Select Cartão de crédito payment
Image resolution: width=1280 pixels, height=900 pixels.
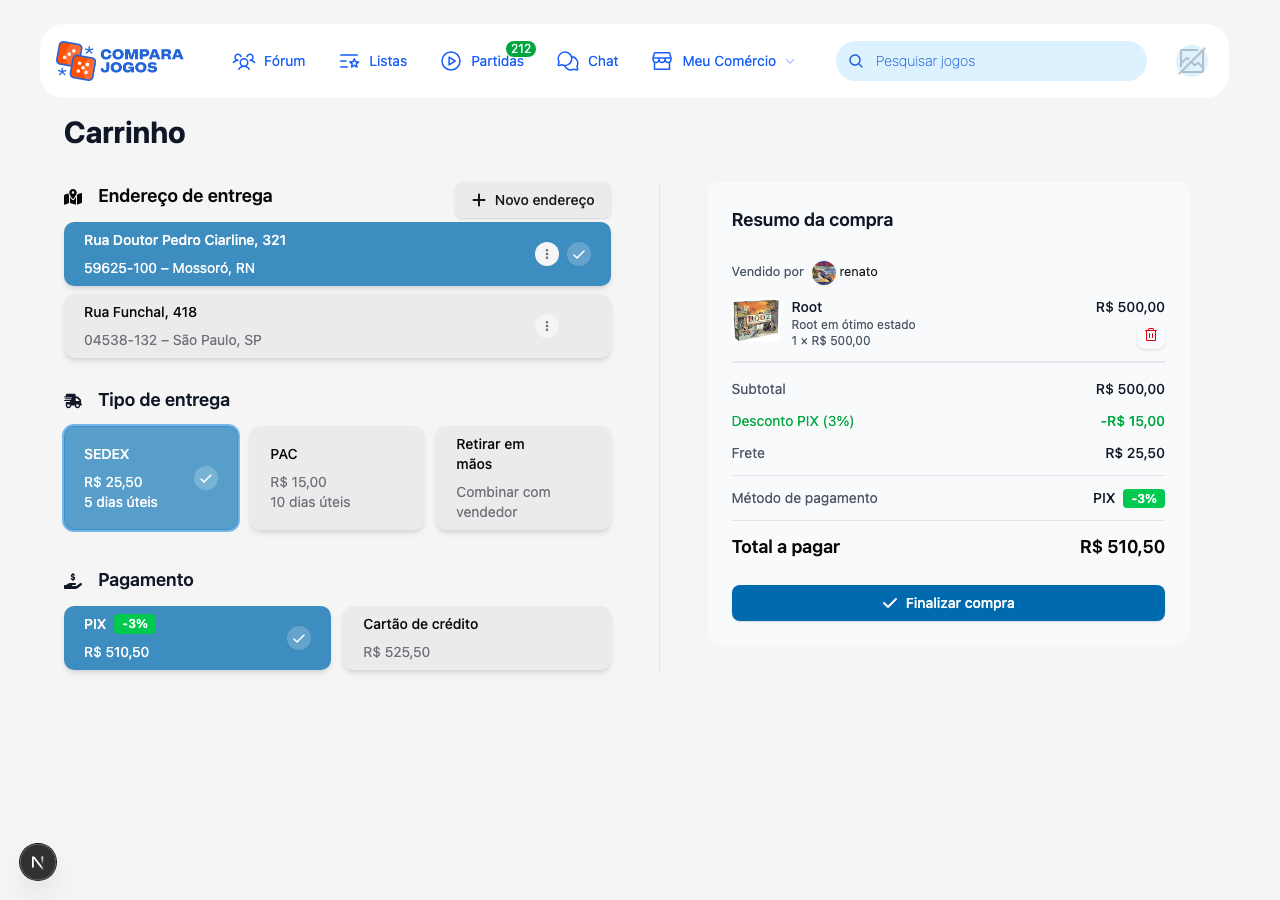coord(477,638)
